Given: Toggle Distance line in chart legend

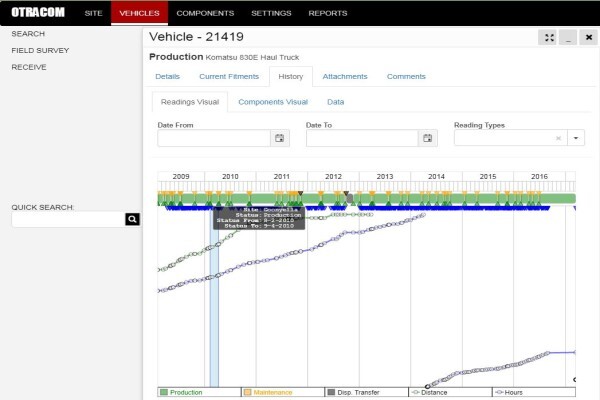Looking at the screenshot, I should point(450,392).
